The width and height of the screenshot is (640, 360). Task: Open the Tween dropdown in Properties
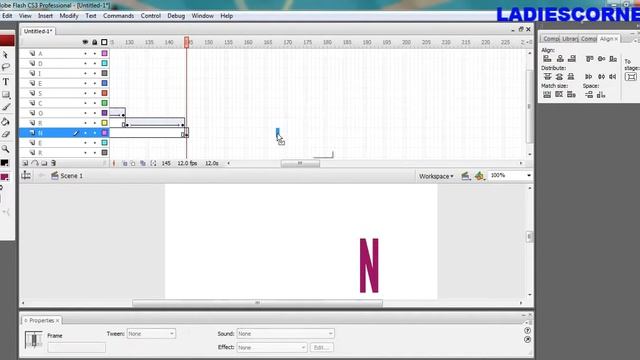pos(151,333)
